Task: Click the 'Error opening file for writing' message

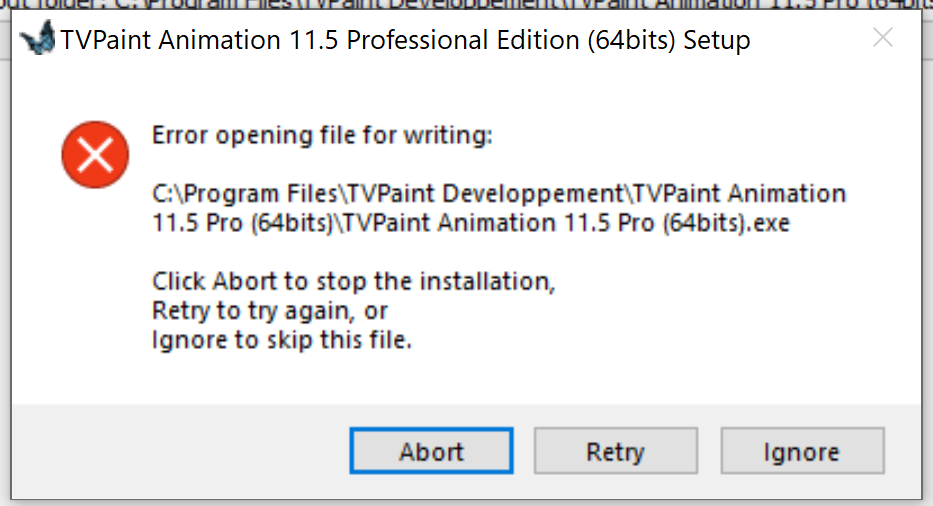Action: [x=322, y=136]
